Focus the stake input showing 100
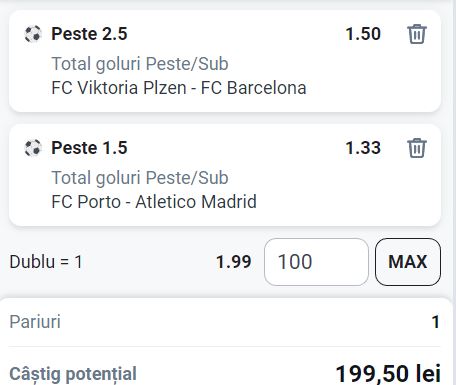The height and width of the screenshot is (385, 456). (x=316, y=262)
